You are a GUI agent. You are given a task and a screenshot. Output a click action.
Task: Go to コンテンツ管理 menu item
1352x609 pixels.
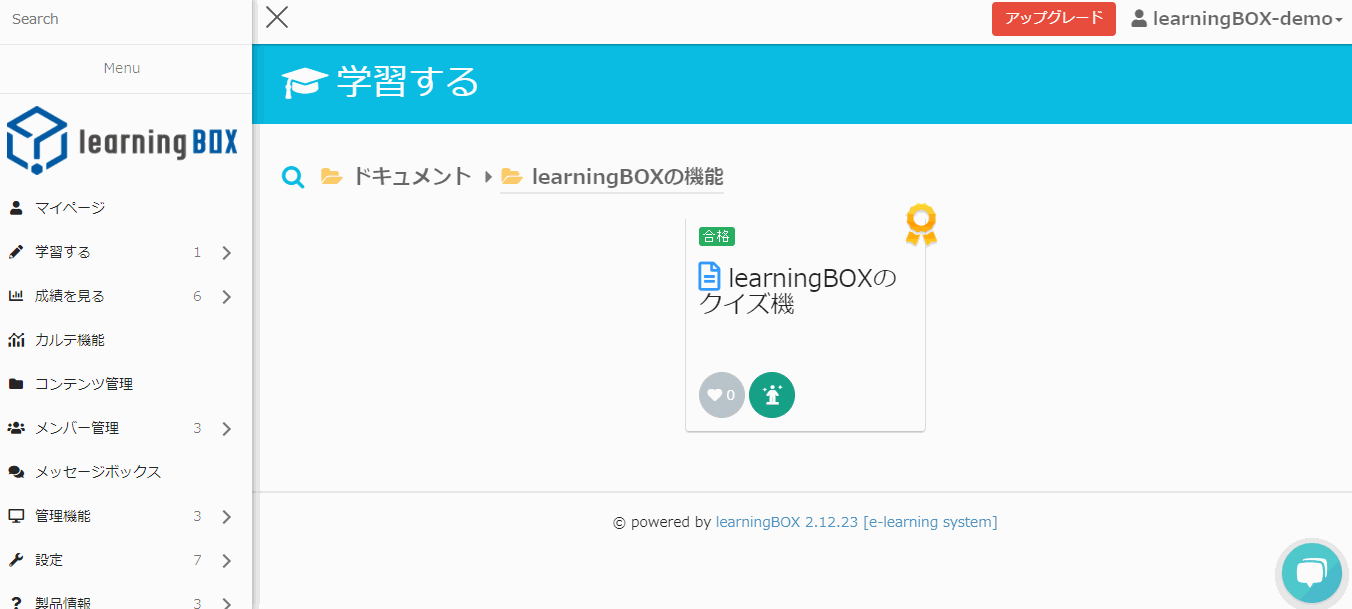[x=84, y=384]
